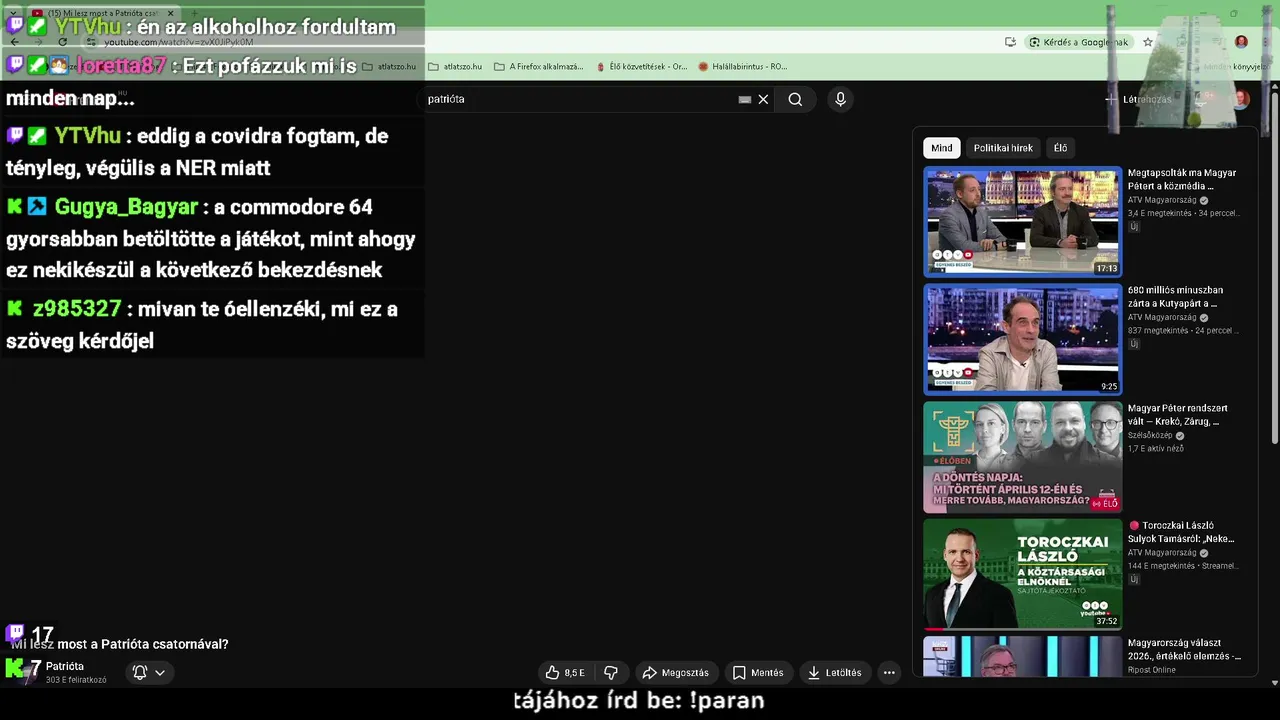Open the Halállabirintus bookmark
The image size is (1280, 720).
(742, 67)
